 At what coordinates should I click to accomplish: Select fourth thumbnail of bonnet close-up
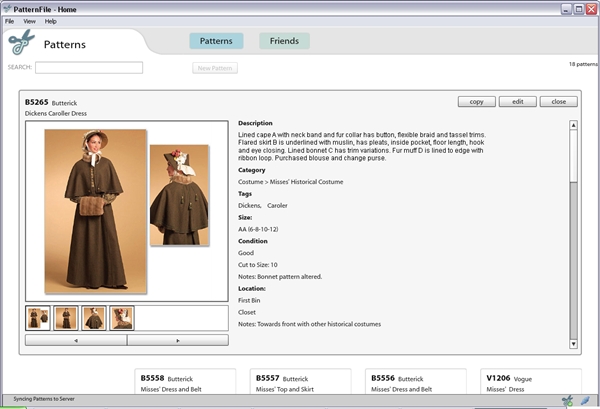(122, 318)
